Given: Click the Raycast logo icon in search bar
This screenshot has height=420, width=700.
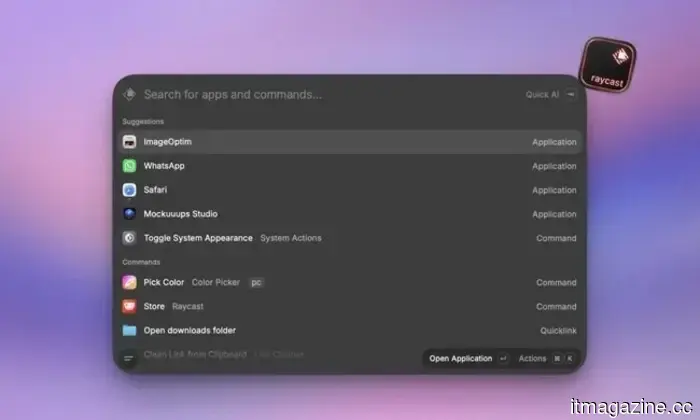Looking at the screenshot, I should coord(129,94).
